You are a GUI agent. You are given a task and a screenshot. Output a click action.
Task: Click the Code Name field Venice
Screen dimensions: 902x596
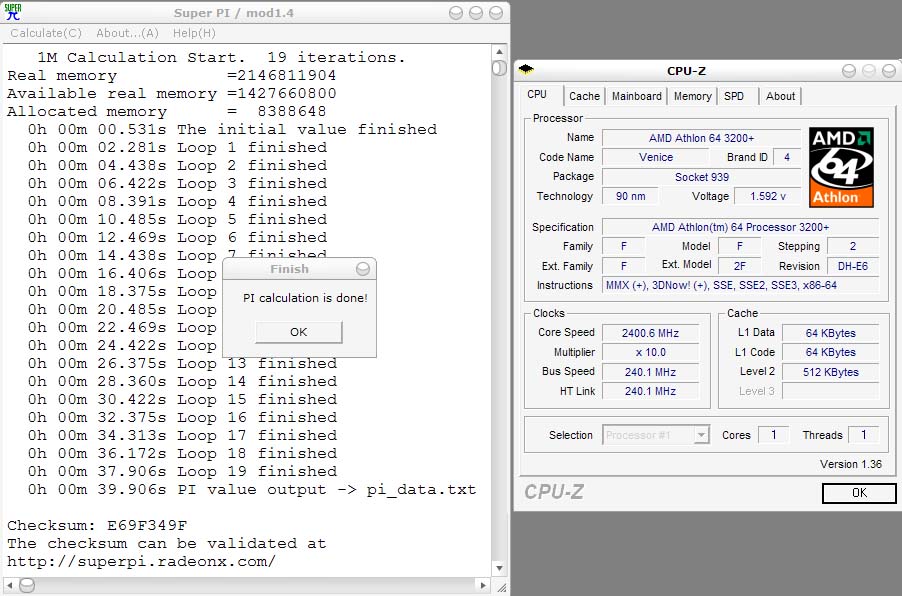(x=655, y=157)
